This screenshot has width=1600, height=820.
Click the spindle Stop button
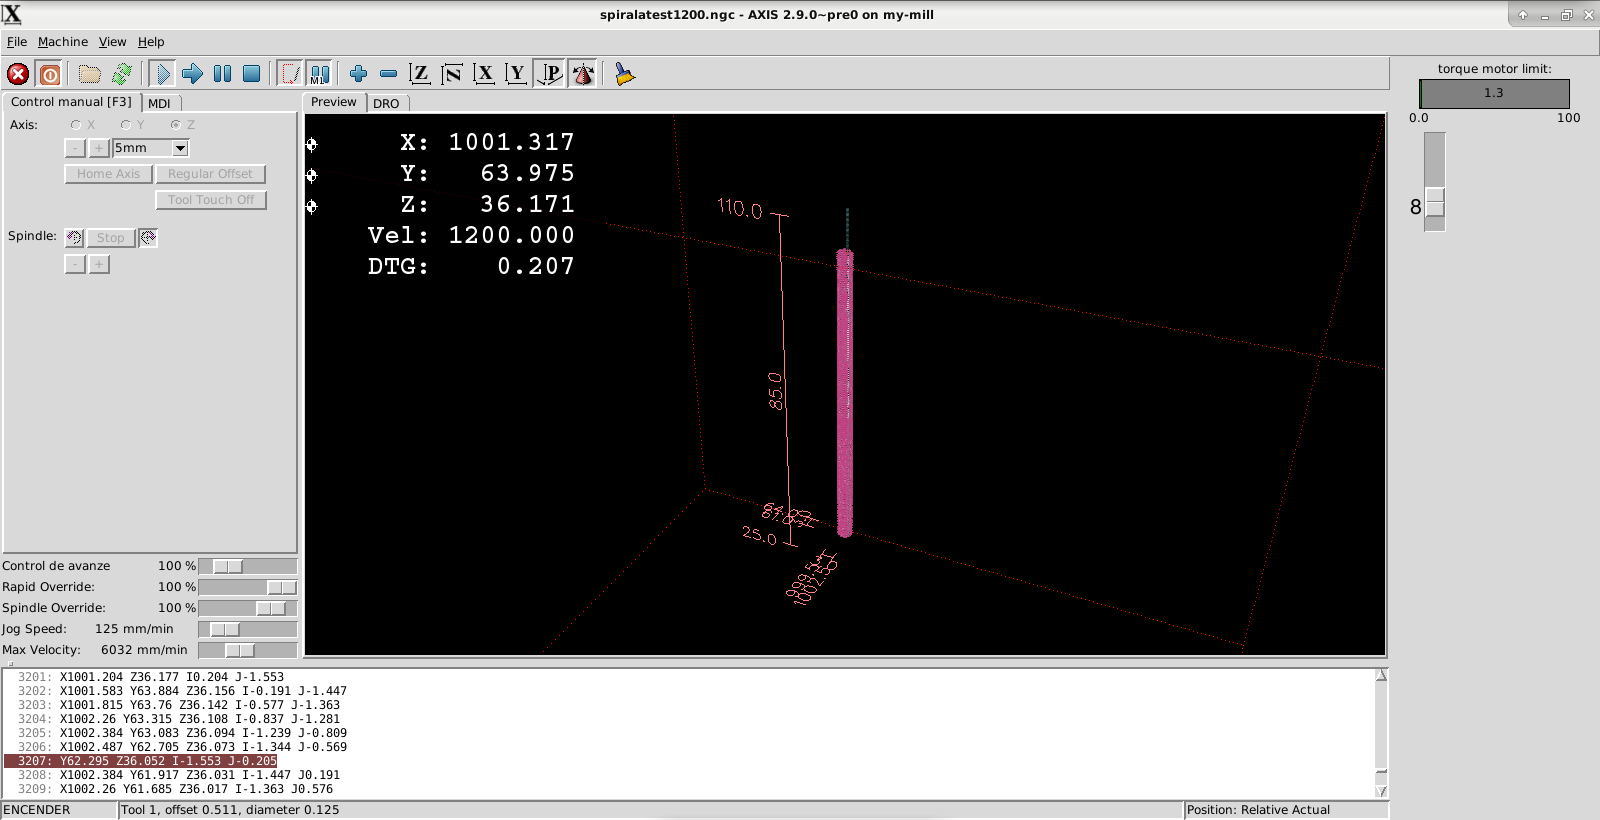pyautogui.click(x=111, y=238)
